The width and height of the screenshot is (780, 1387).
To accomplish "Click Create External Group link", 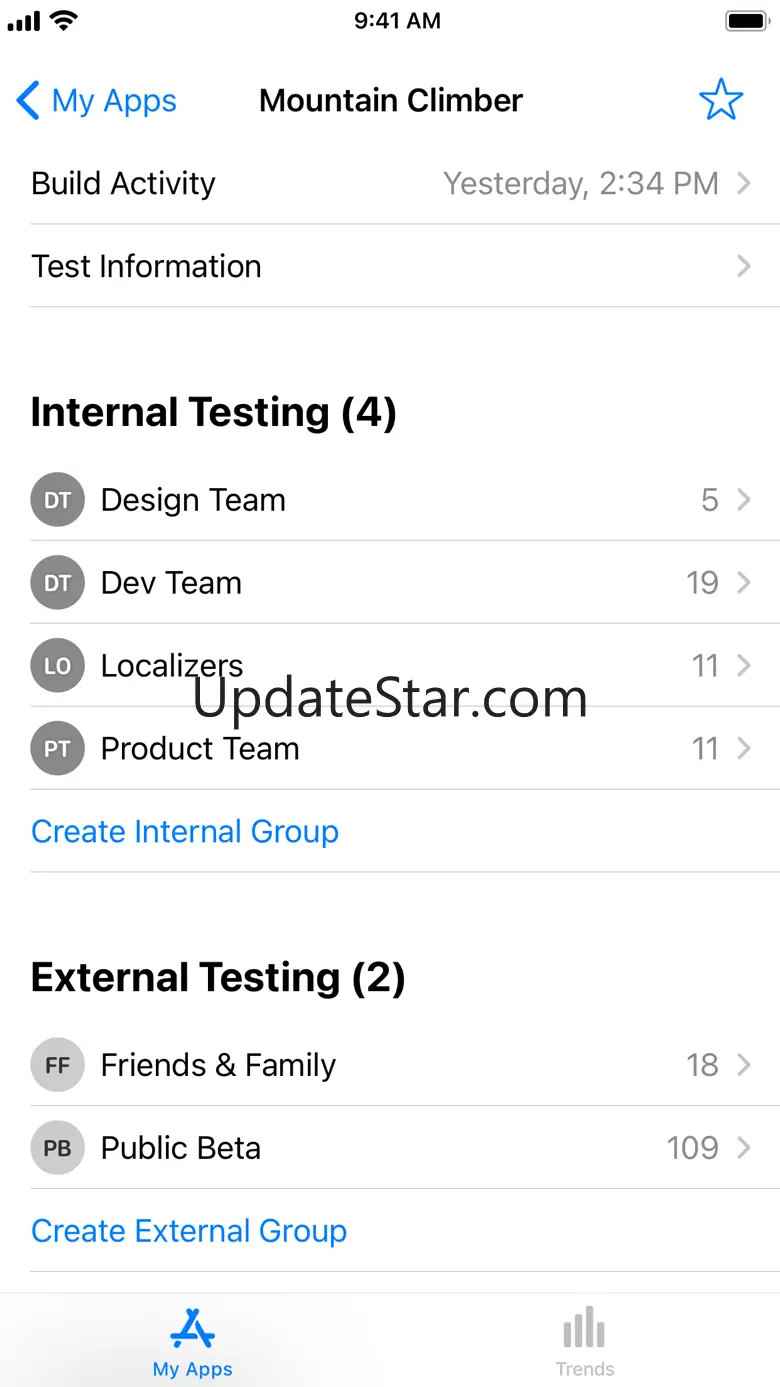I will (x=189, y=1231).
